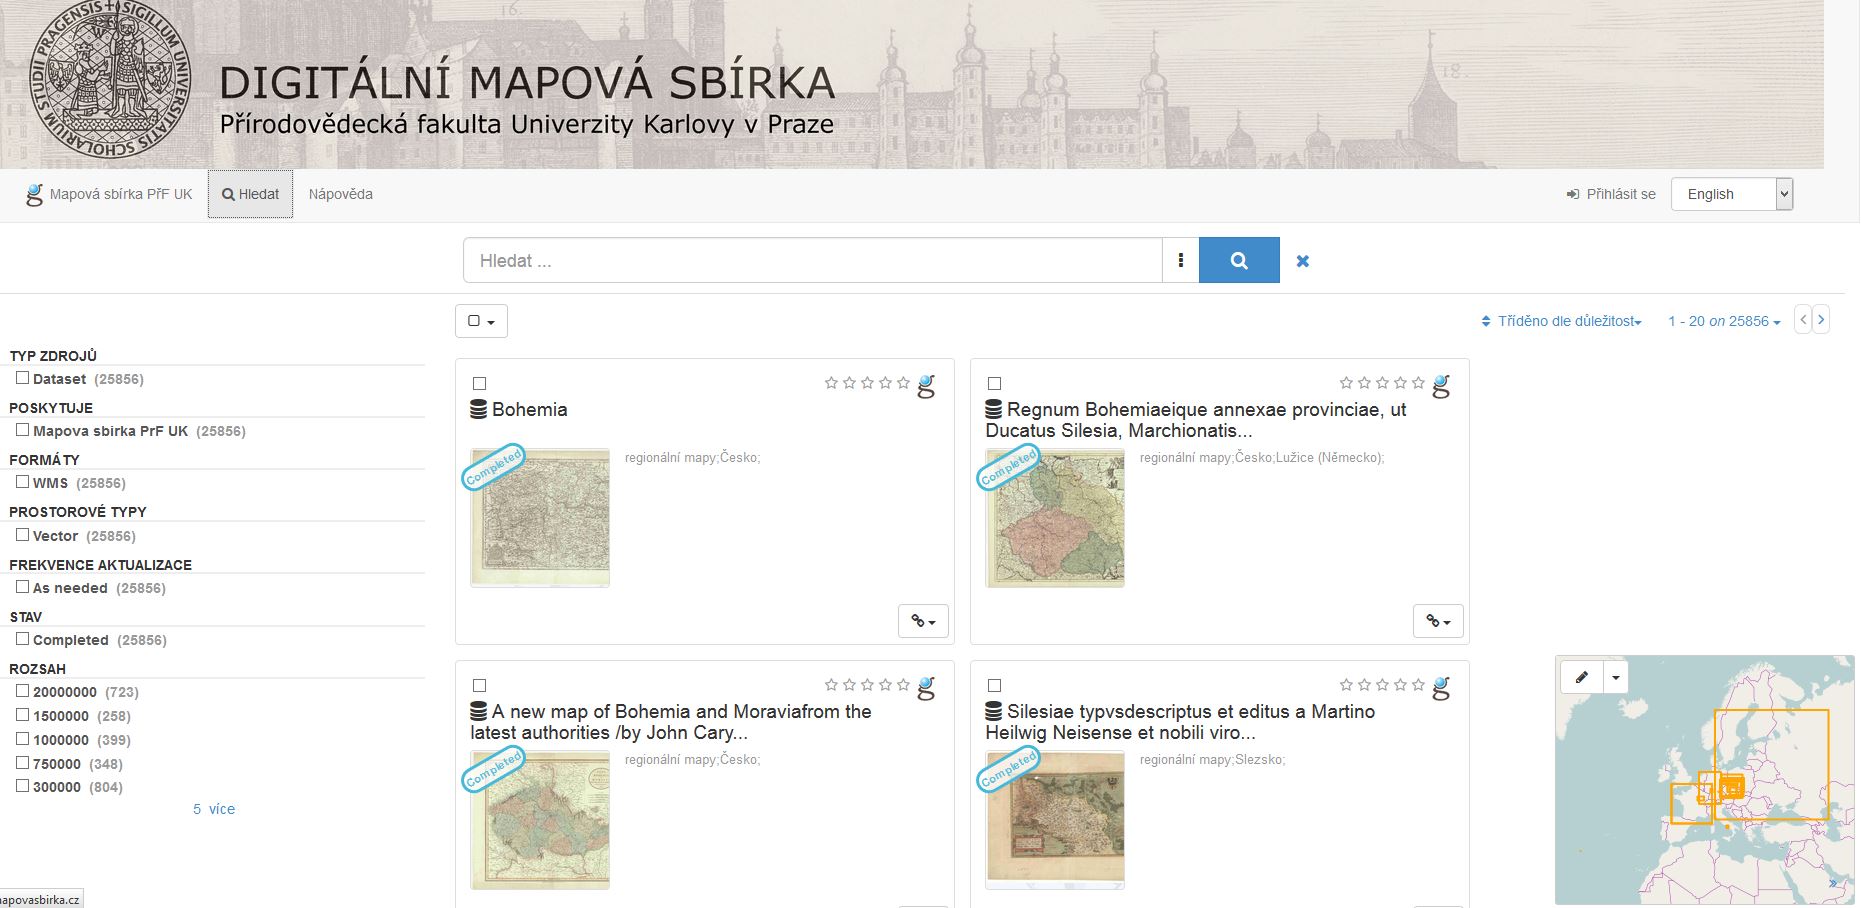
Task: Rate A new map of Bohemia five stars
Action: [x=903, y=685]
